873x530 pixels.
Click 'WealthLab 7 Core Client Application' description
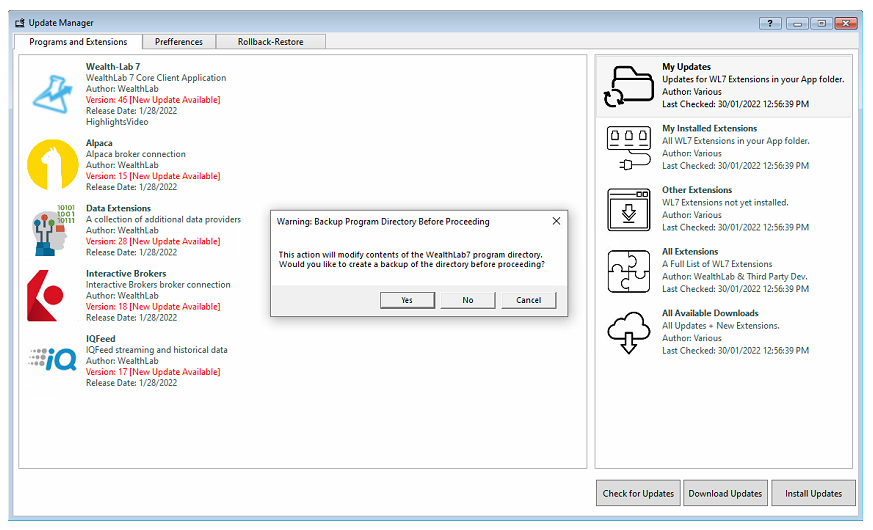[x=156, y=78]
